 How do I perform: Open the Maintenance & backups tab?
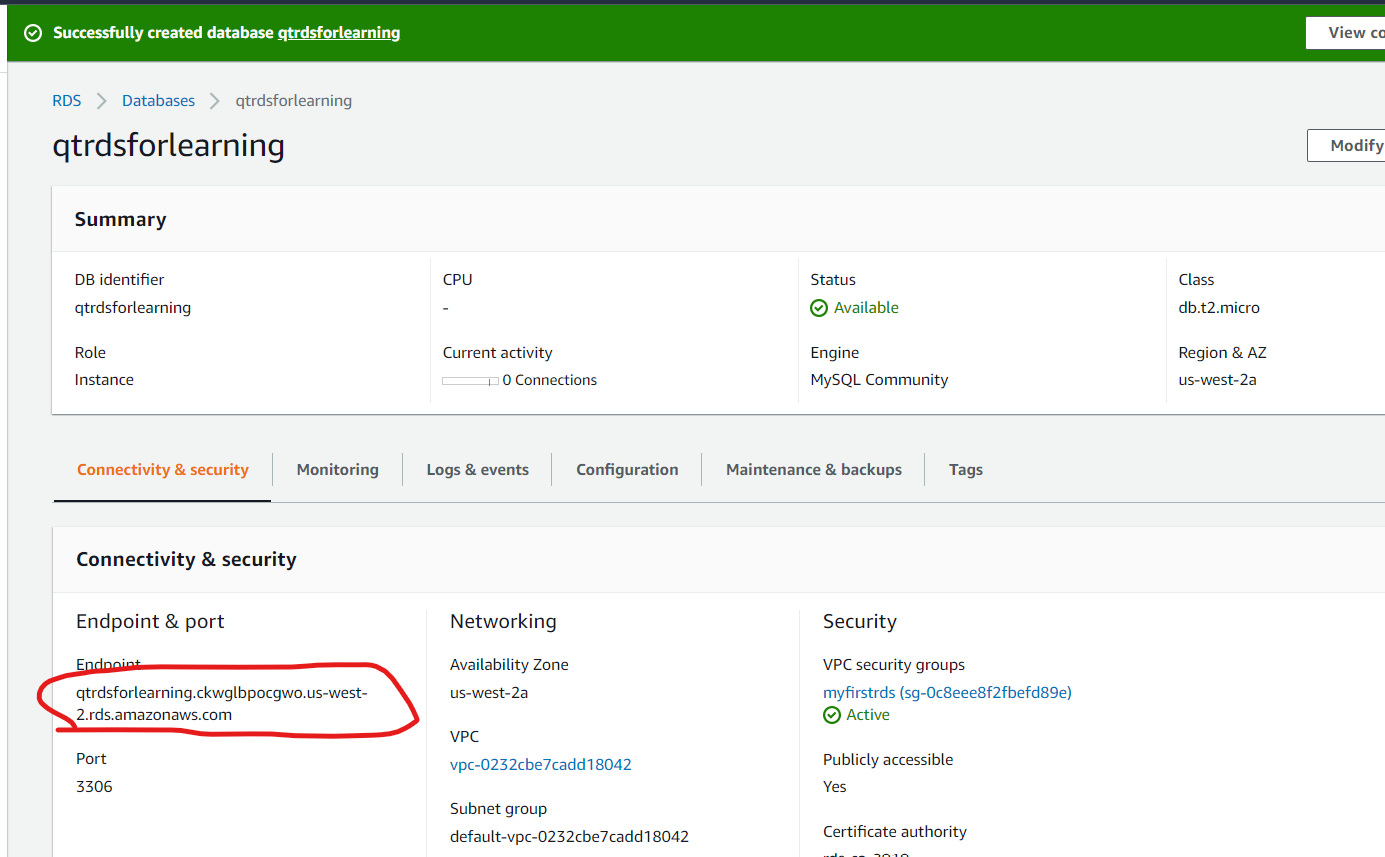point(814,470)
